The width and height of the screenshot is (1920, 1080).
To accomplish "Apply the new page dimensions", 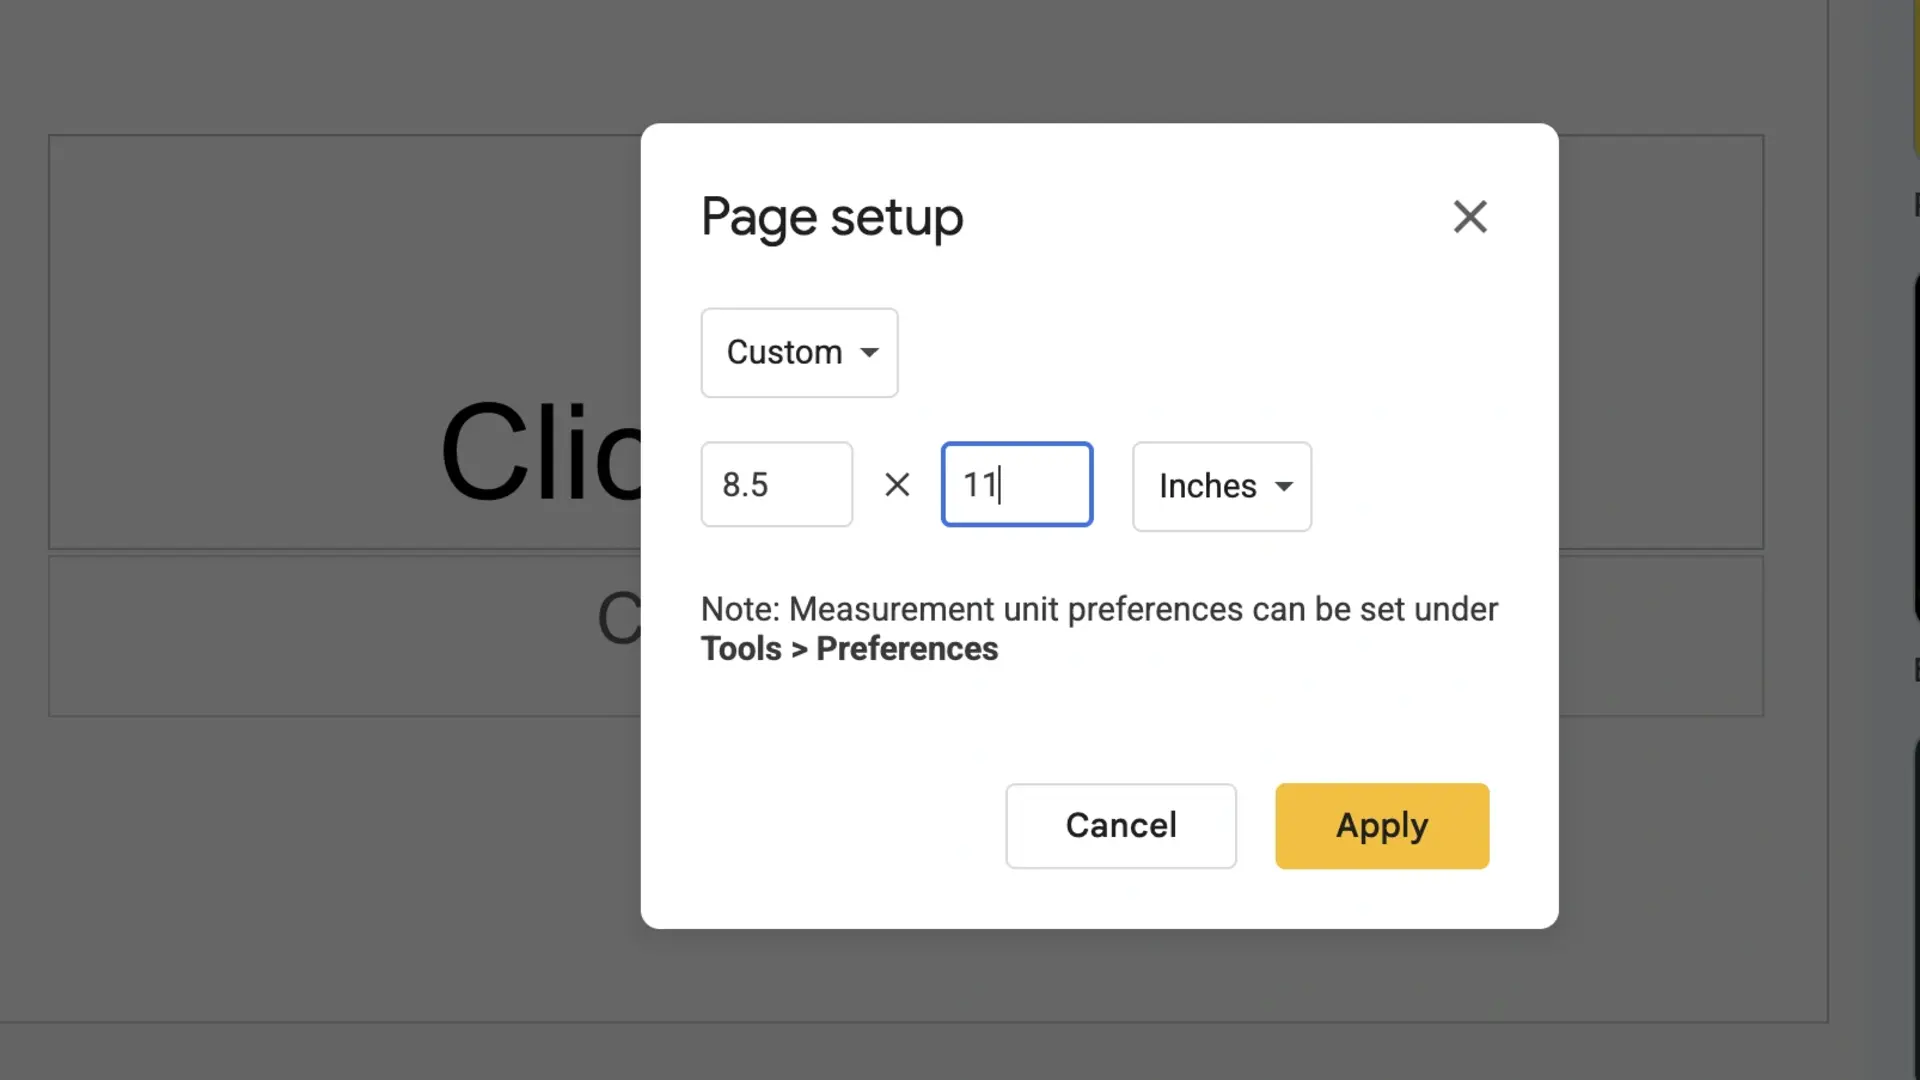I will click(1381, 826).
